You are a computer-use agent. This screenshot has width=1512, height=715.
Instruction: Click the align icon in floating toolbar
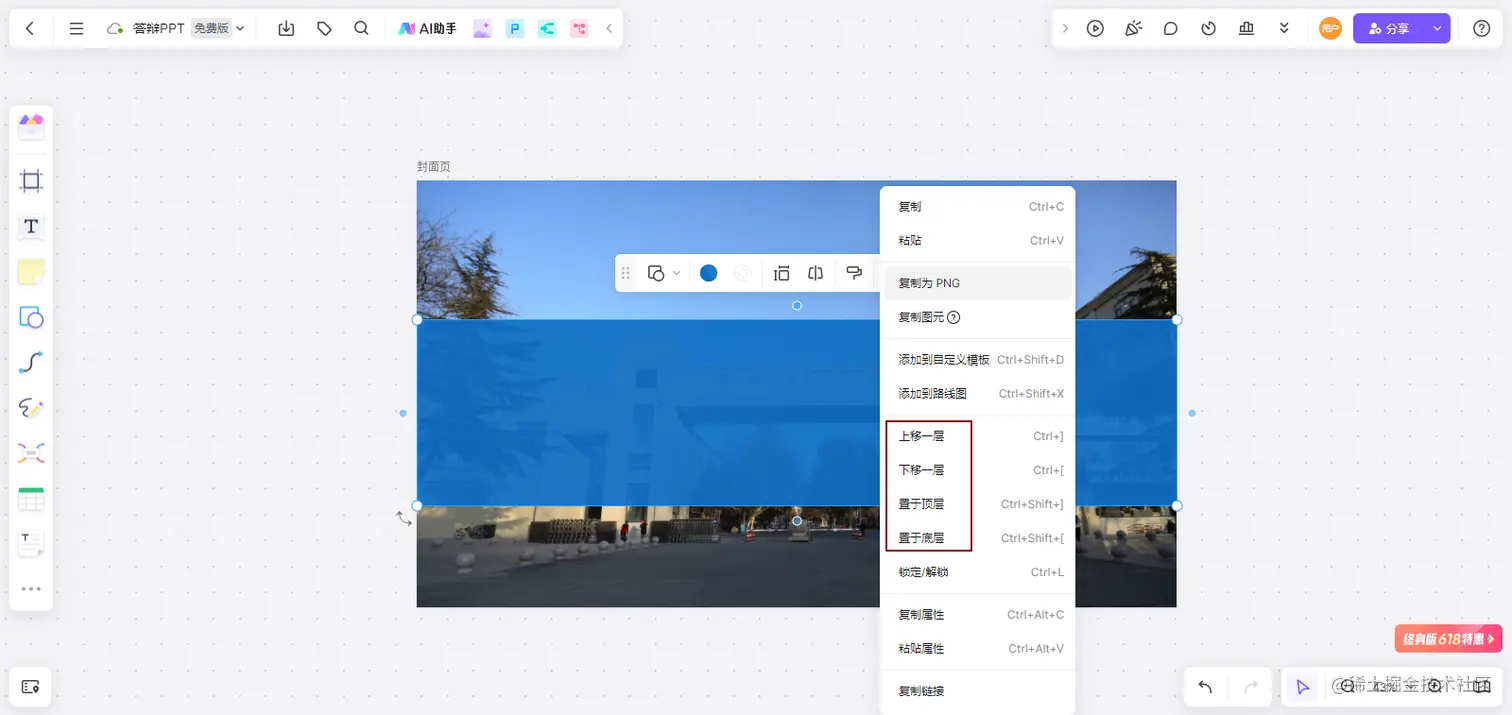tap(782, 273)
